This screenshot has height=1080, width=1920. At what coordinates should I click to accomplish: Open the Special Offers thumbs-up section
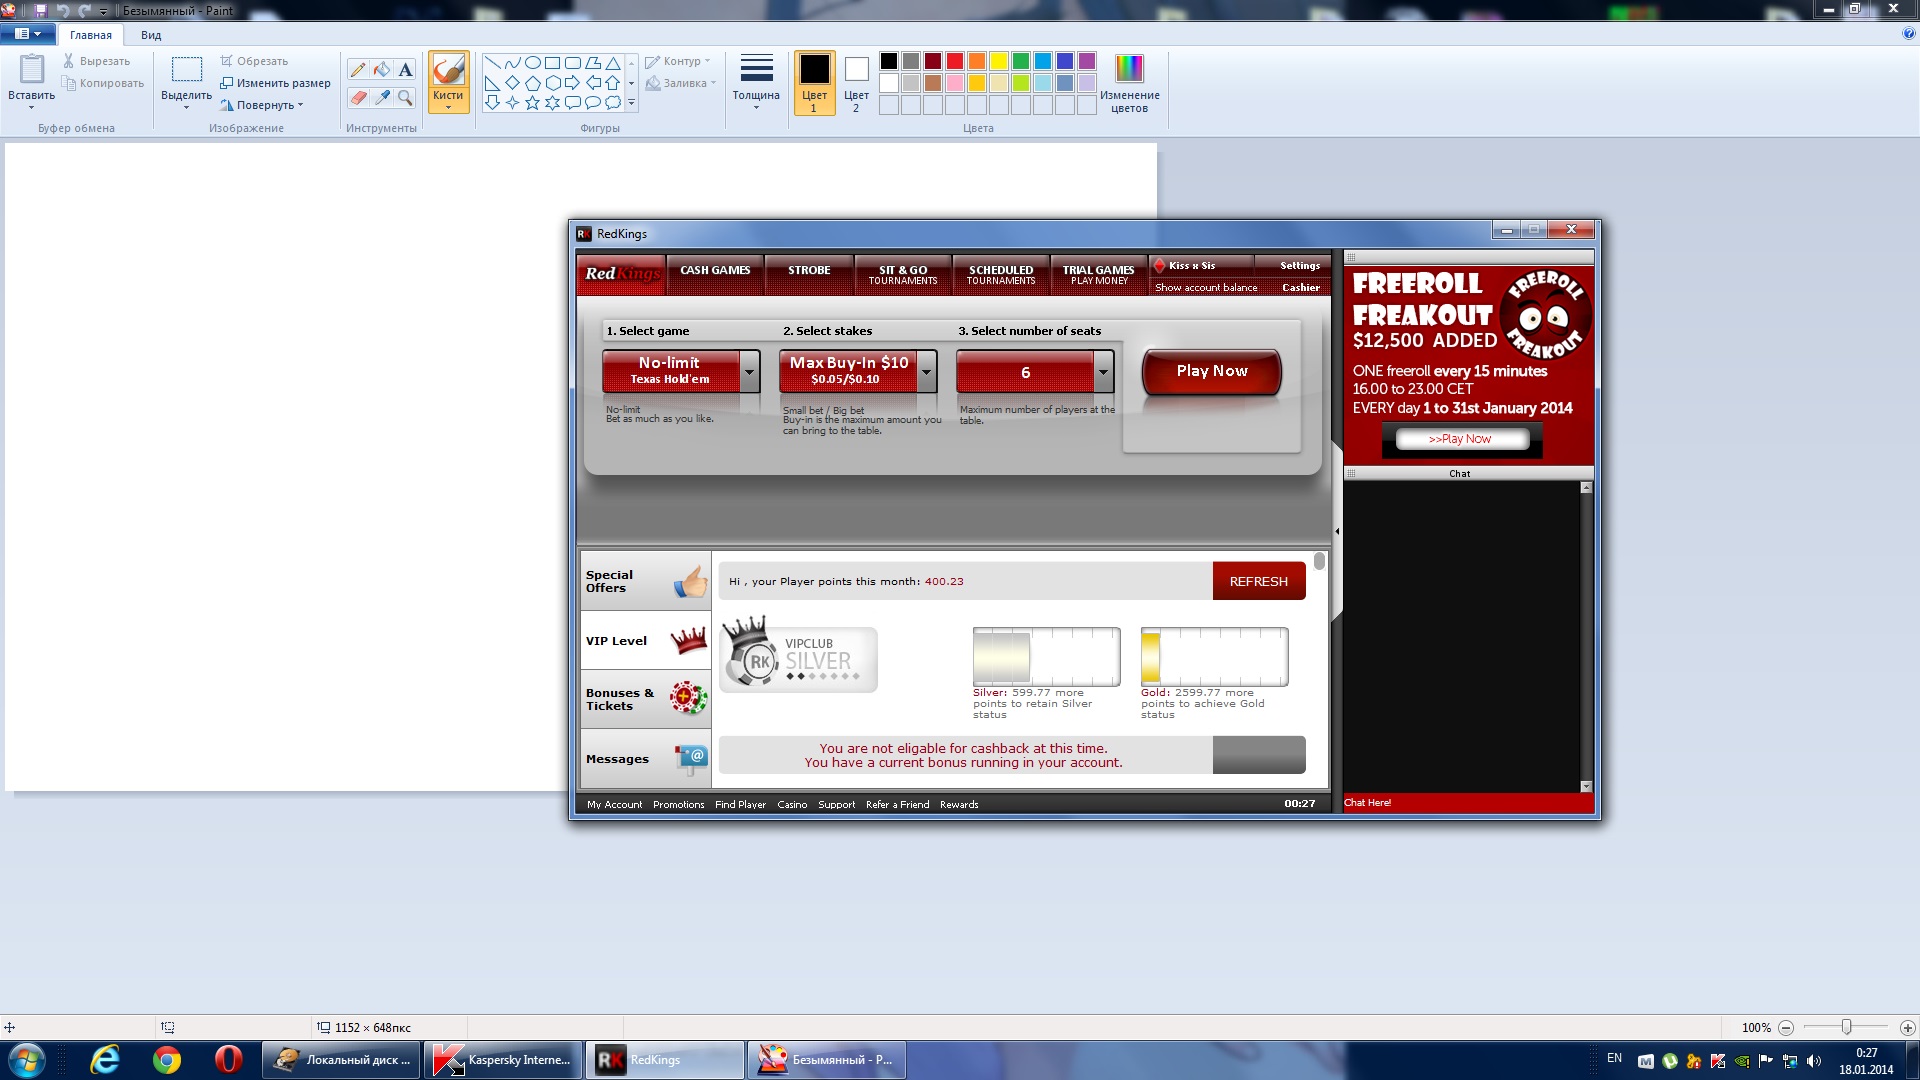645,581
